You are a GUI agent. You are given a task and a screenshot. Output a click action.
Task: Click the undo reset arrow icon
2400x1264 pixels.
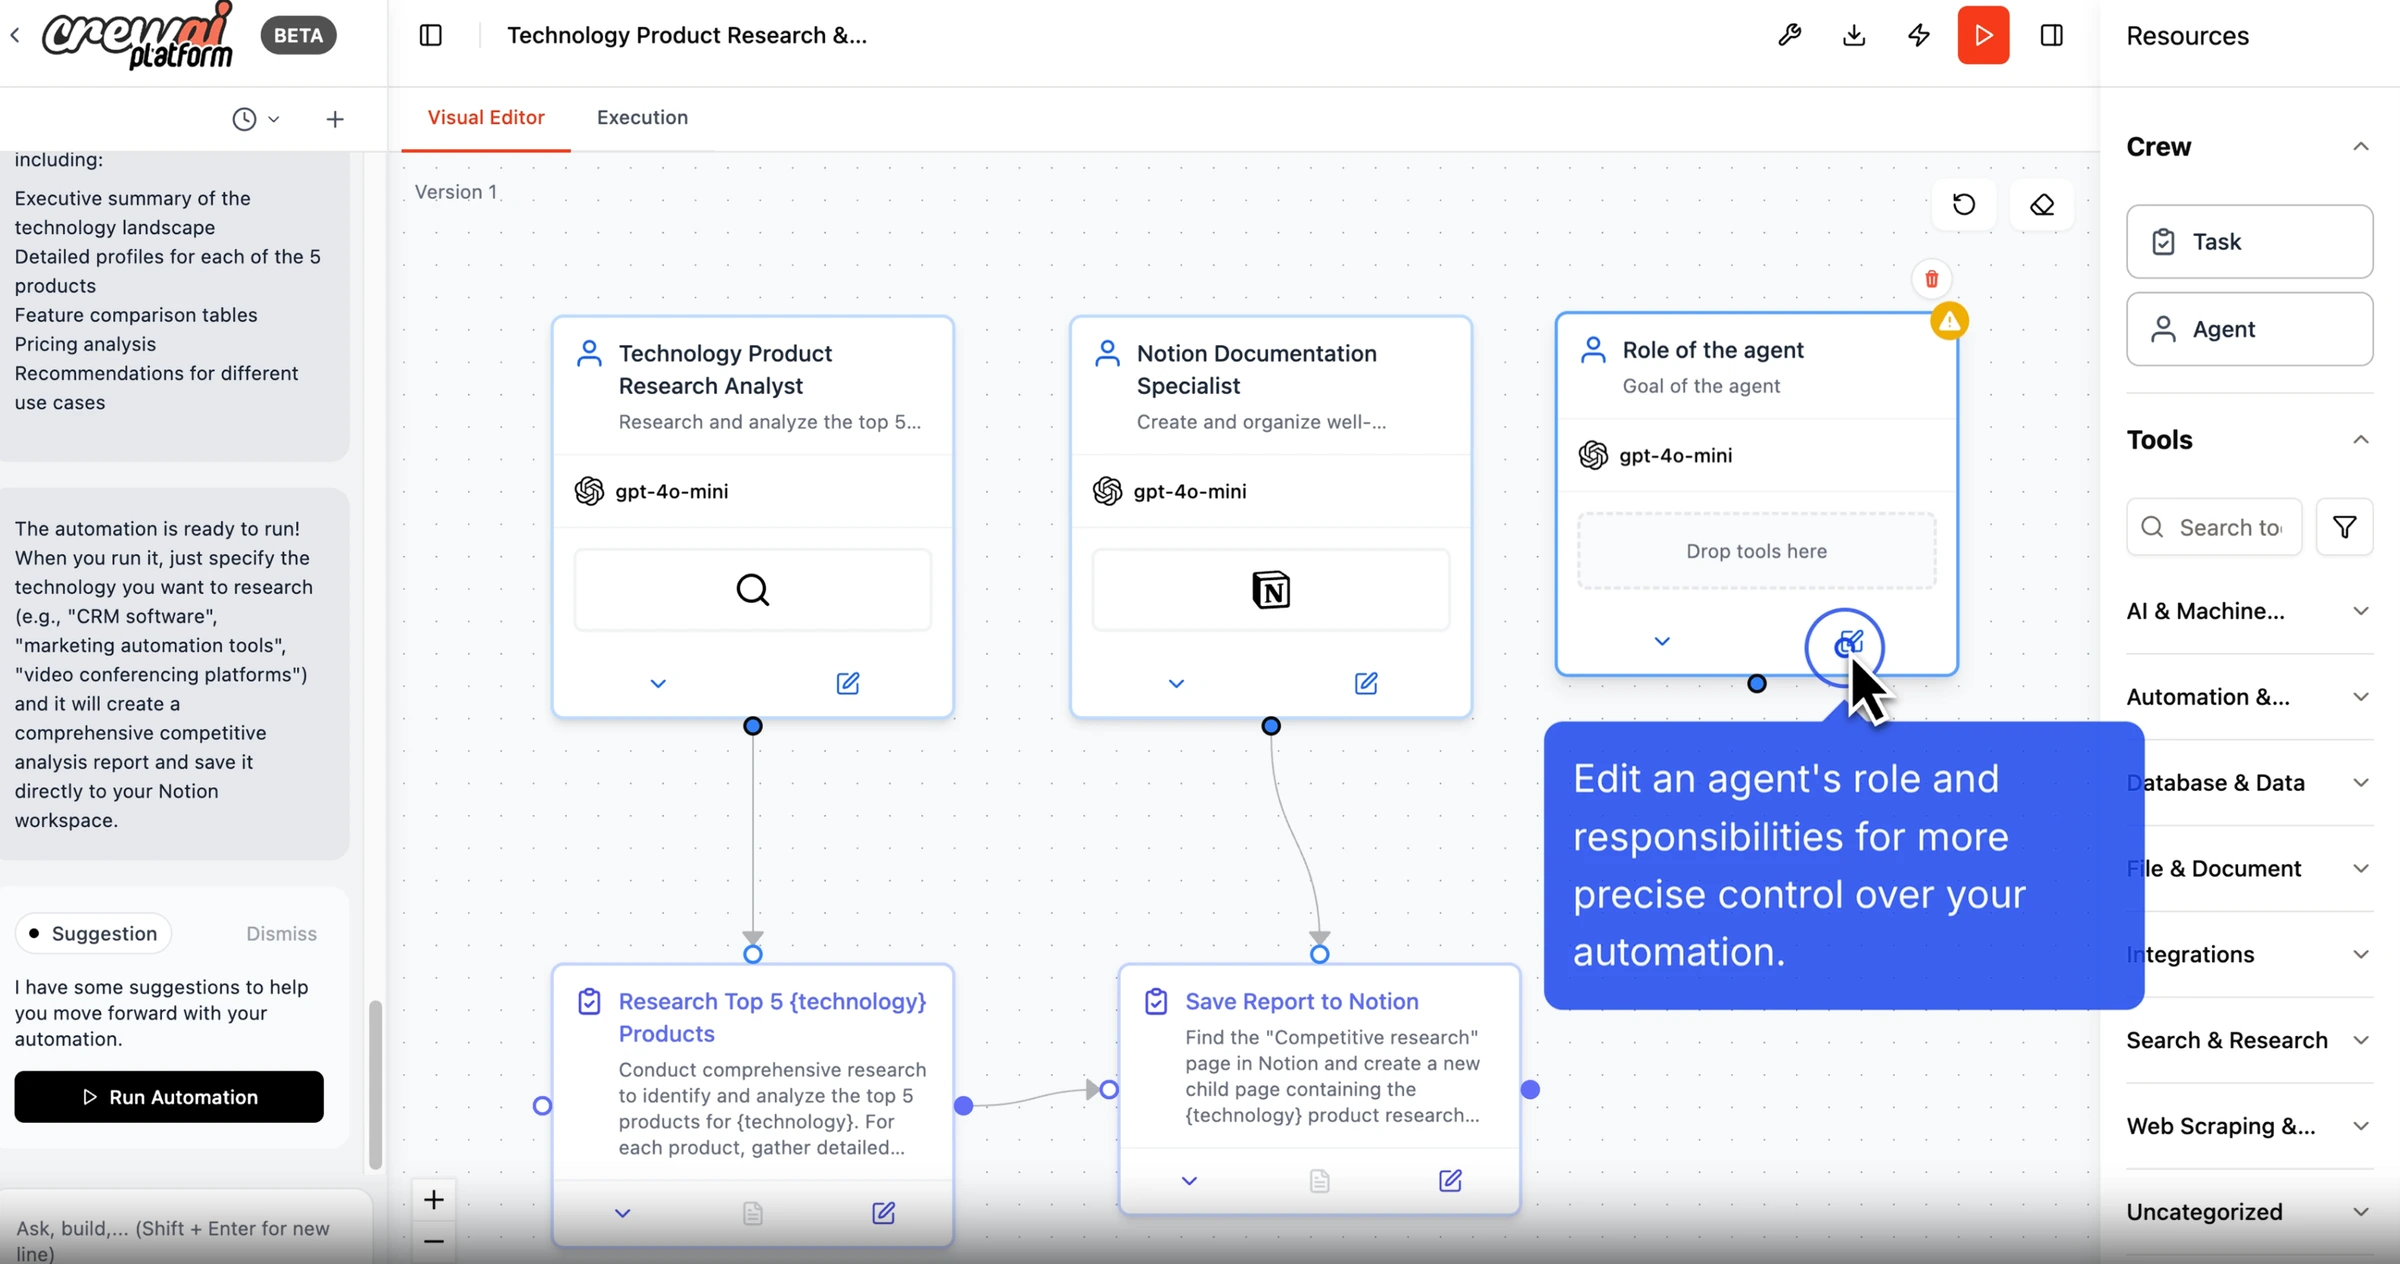tap(1963, 205)
